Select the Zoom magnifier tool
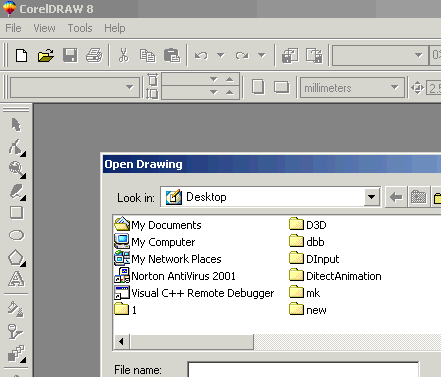The height and width of the screenshot is (377, 441). tap(17, 170)
